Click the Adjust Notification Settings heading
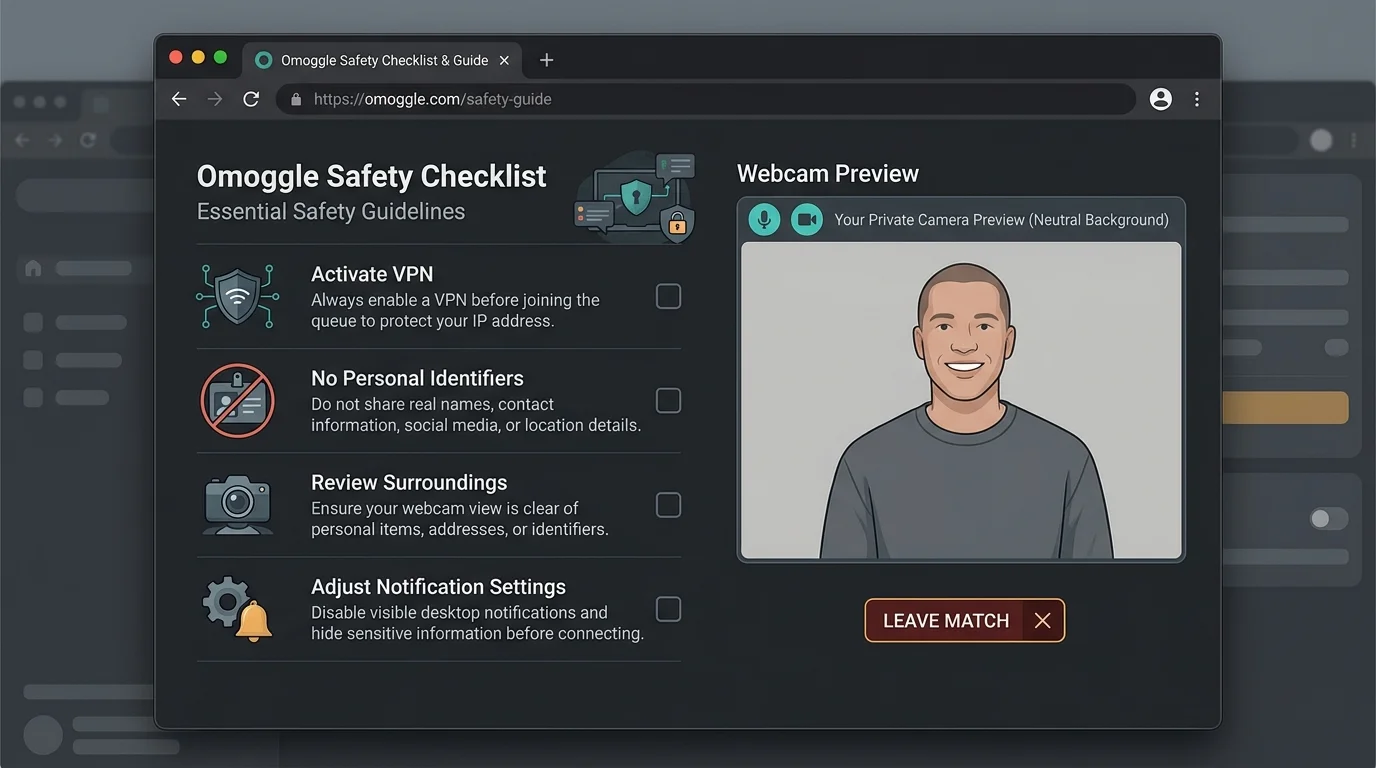The image size is (1376, 768). point(438,587)
